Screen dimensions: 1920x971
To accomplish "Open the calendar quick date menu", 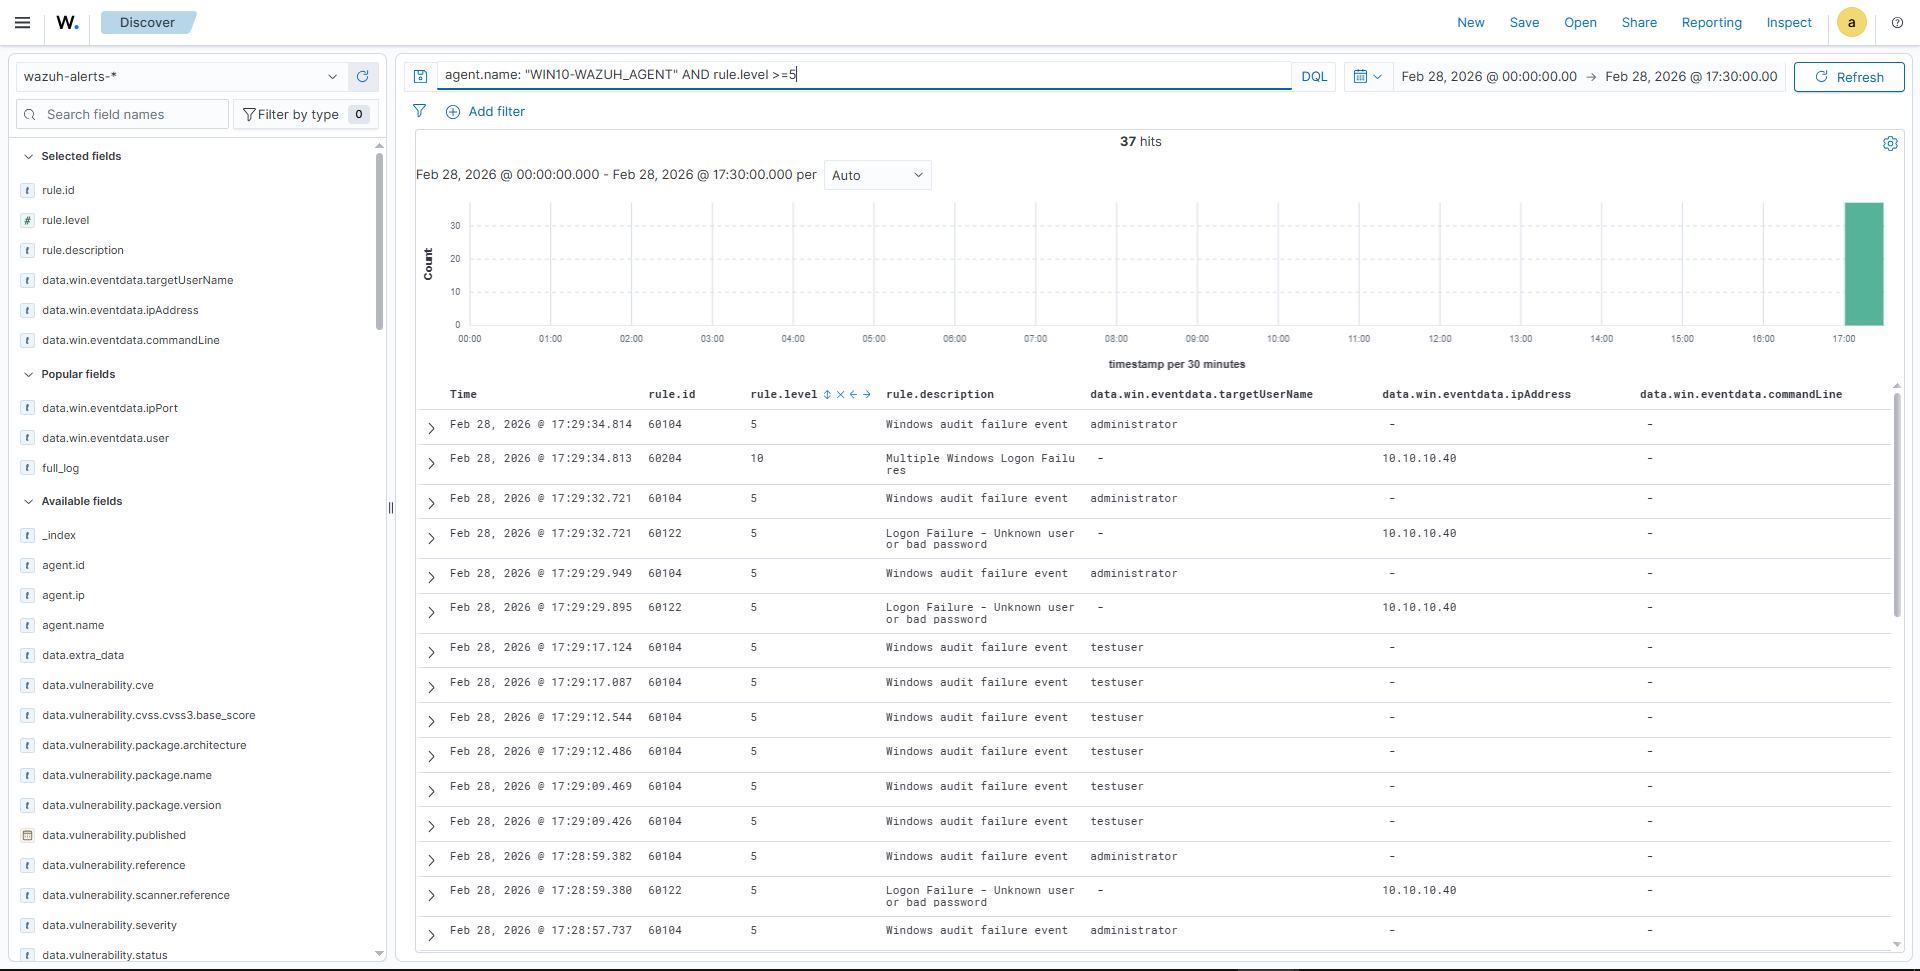I will click(x=1367, y=76).
